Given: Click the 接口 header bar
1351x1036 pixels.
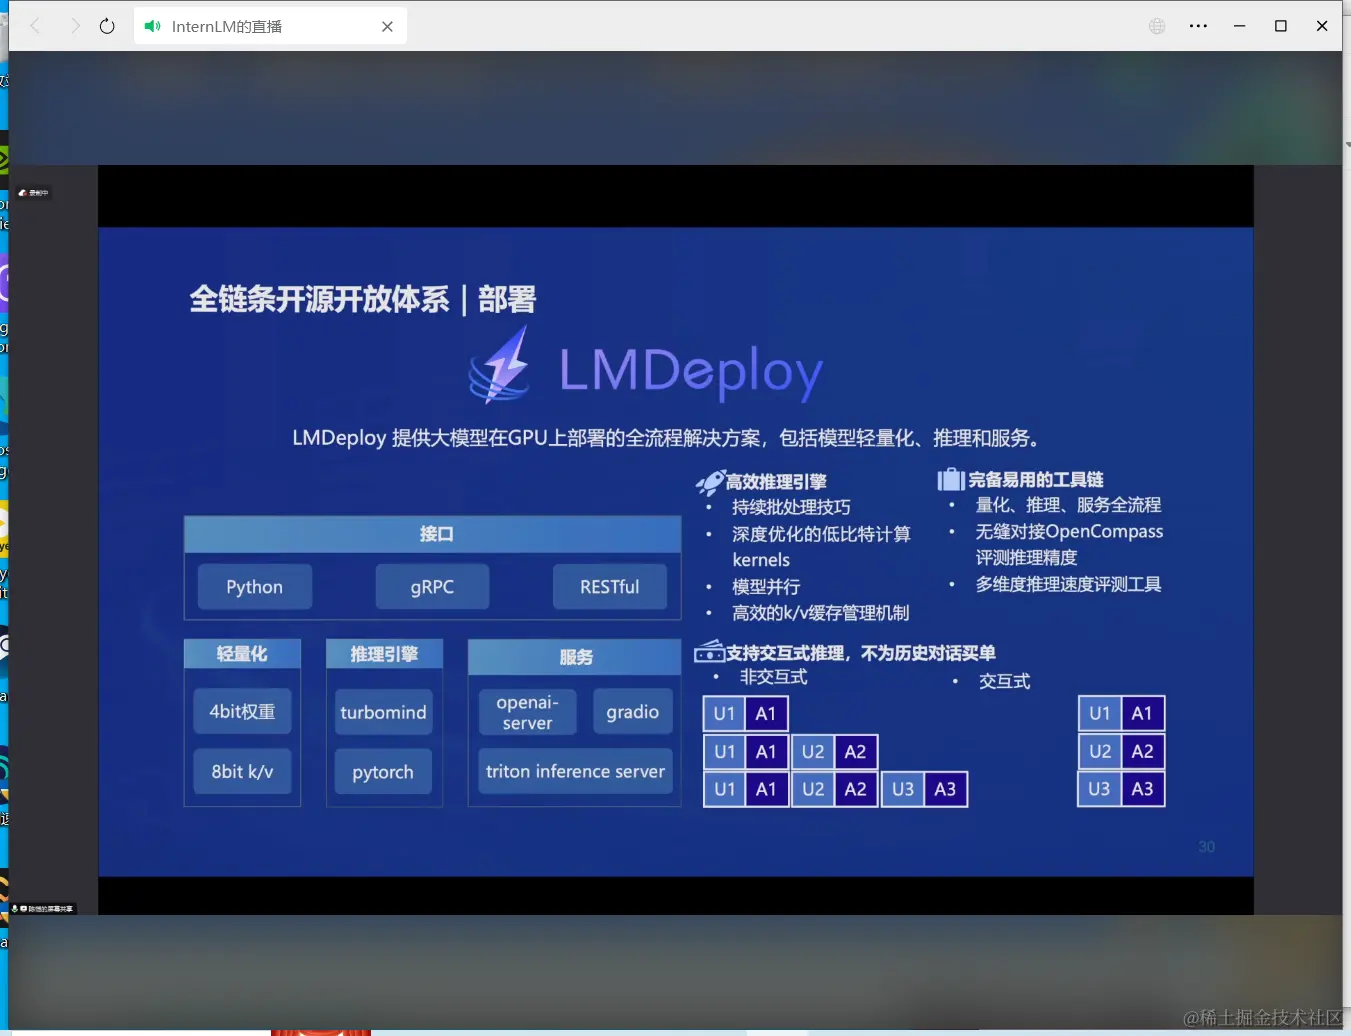Looking at the screenshot, I should [x=433, y=534].
